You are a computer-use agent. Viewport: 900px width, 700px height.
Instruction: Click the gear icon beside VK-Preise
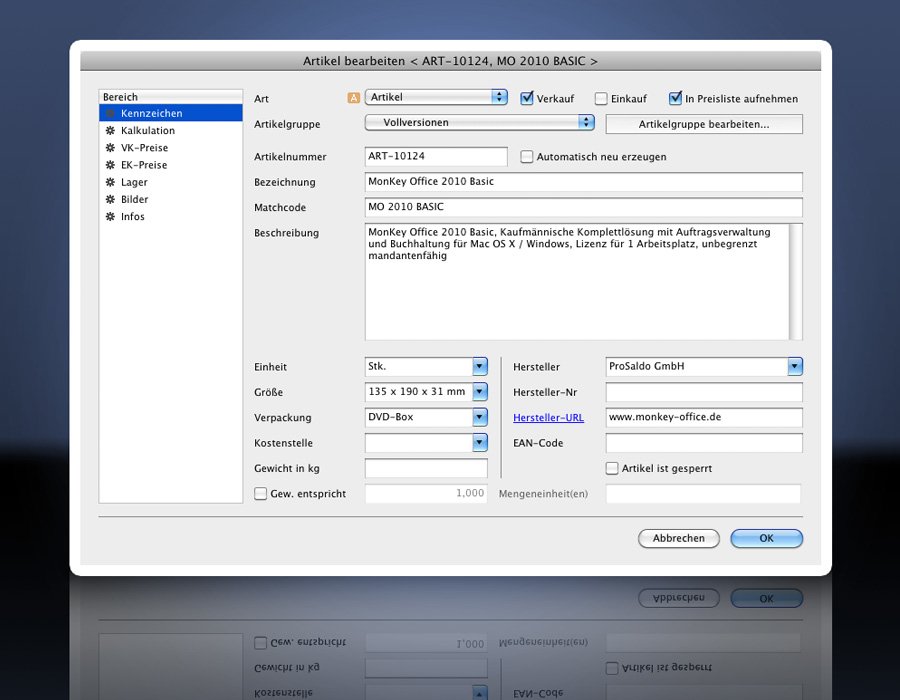coord(110,147)
